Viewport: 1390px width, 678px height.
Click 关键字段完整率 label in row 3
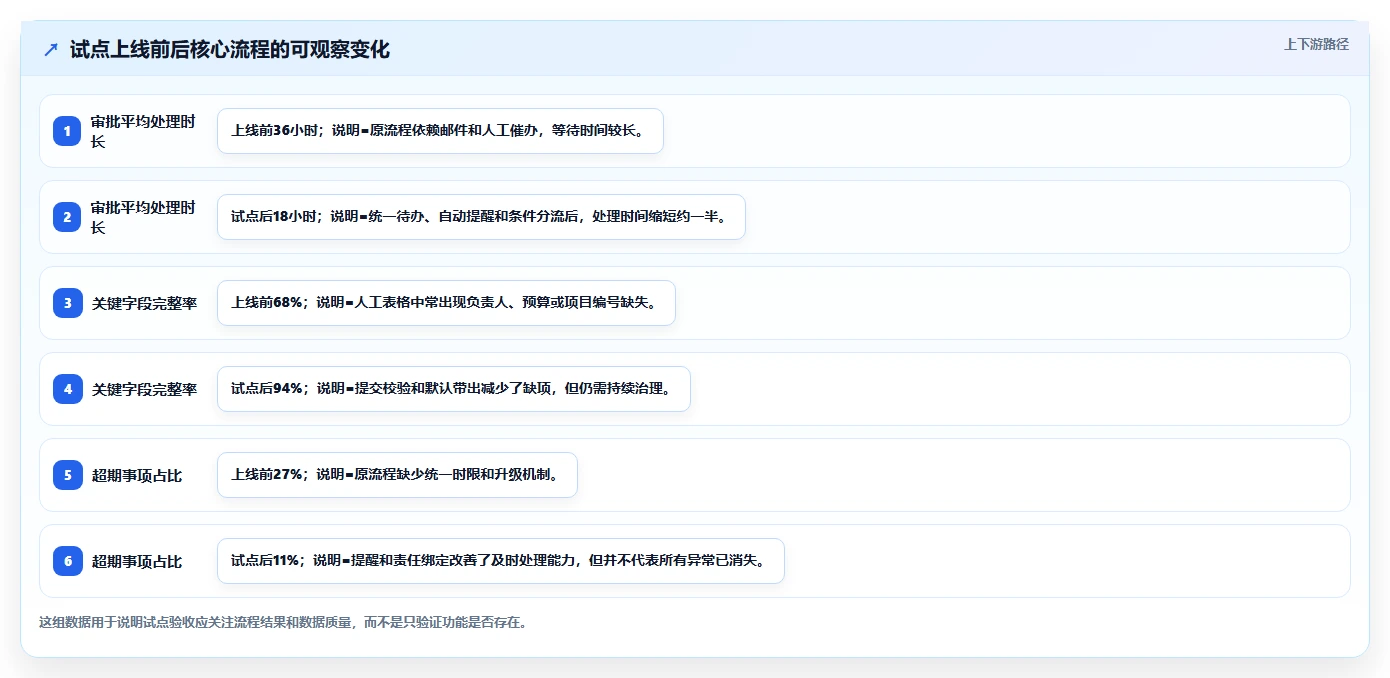point(144,303)
